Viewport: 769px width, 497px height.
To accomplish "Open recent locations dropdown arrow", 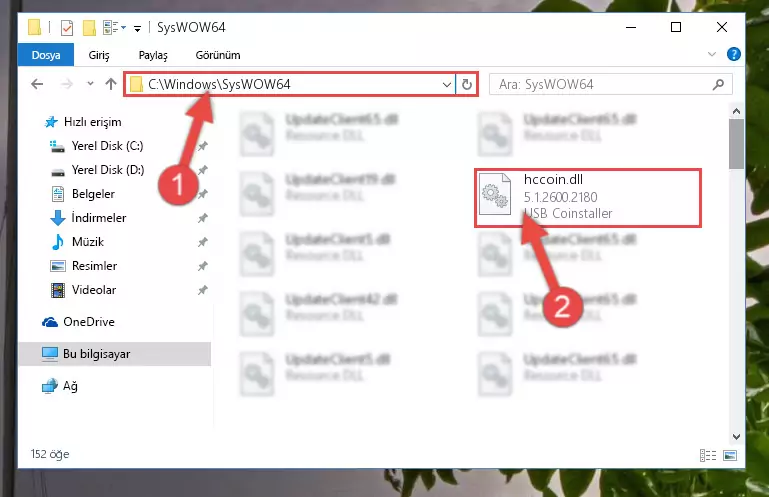I will (x=90, y=84).
